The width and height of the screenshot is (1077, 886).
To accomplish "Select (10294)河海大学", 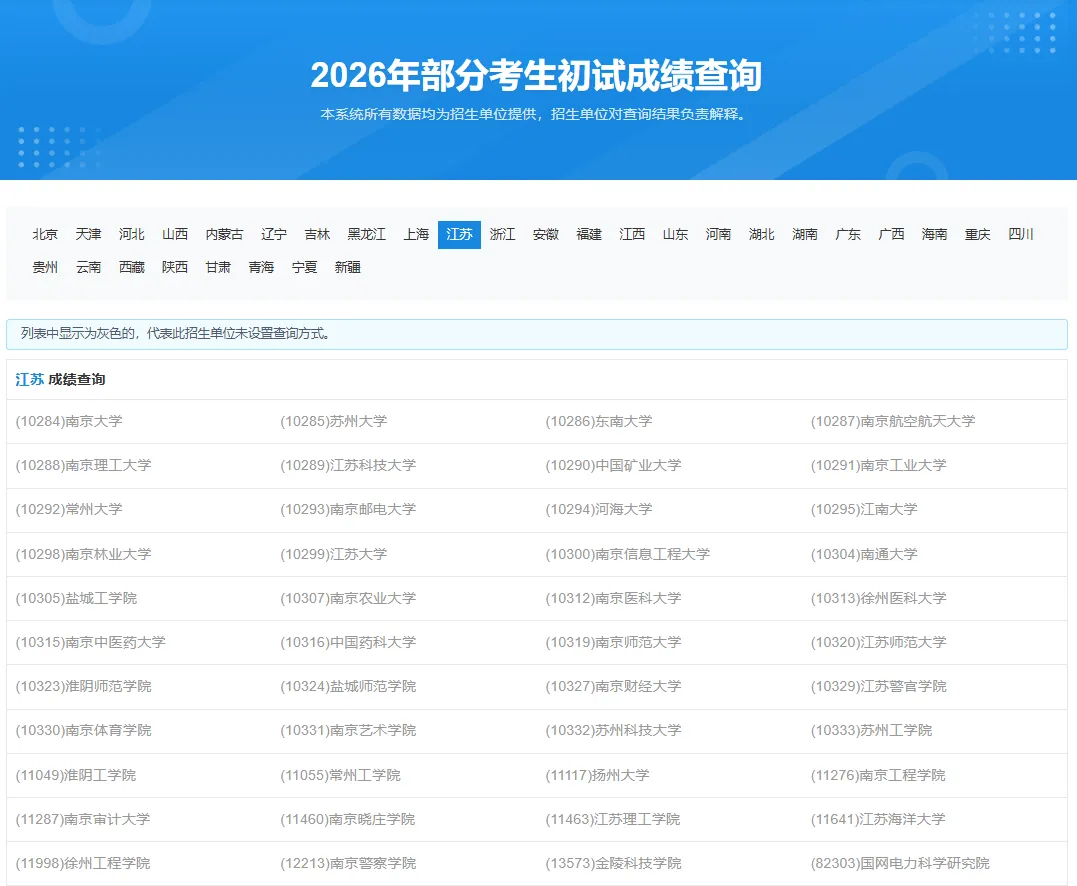I will 599,509.
